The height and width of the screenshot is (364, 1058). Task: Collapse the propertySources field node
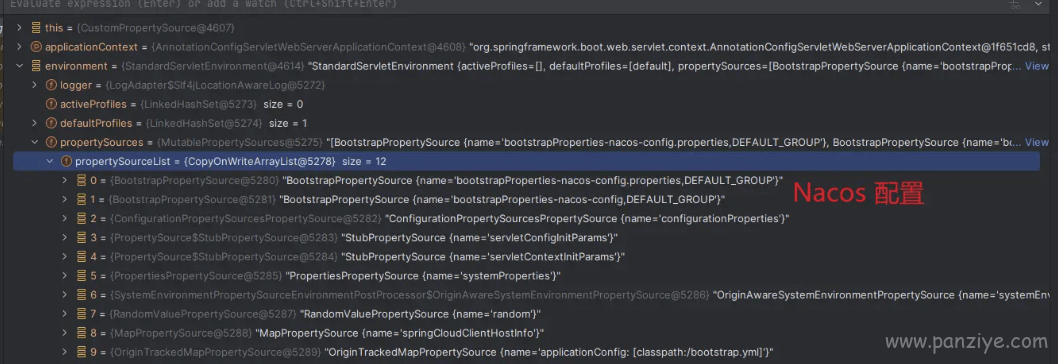click(x=35, y=142)
